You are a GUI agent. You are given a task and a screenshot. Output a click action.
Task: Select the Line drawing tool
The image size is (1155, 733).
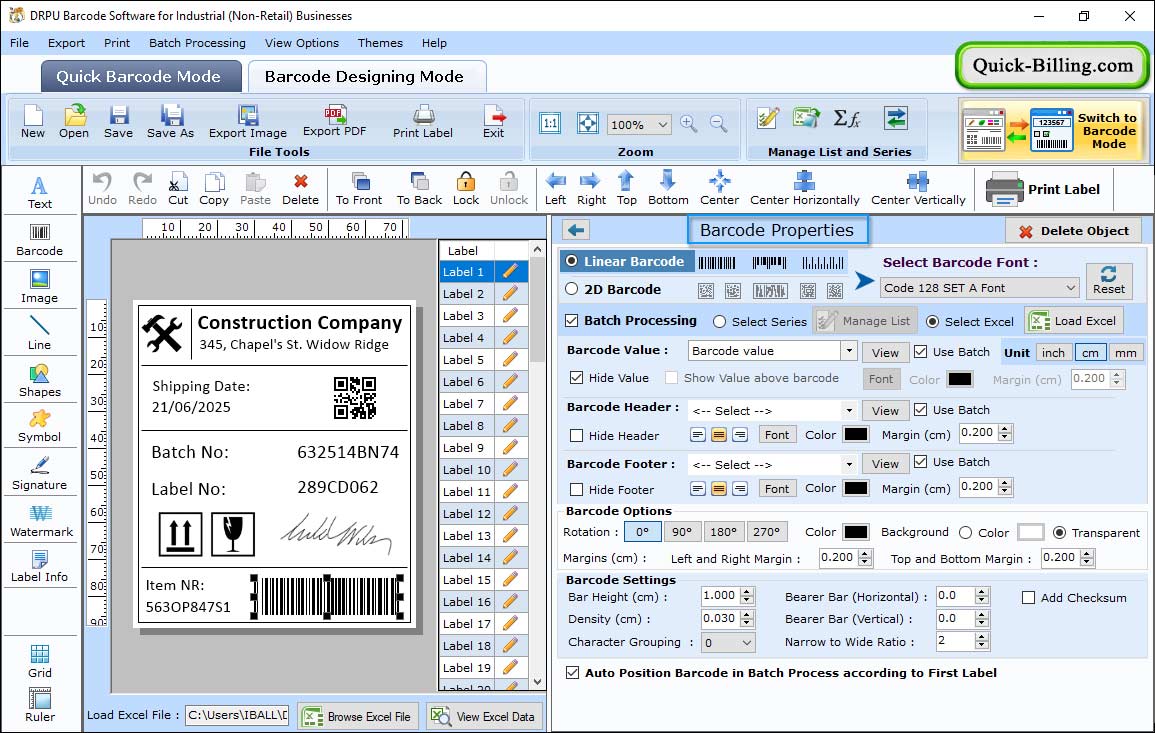(x=40, y=334)
